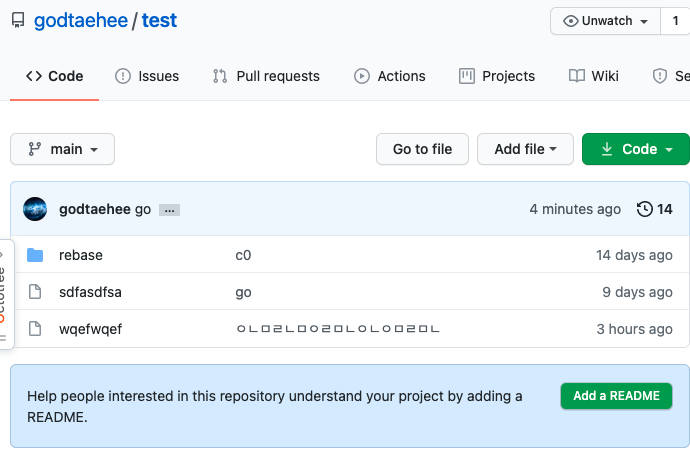690x465 pixels.
Task: Click the rebase folder icon
Action: pos(36,255)
